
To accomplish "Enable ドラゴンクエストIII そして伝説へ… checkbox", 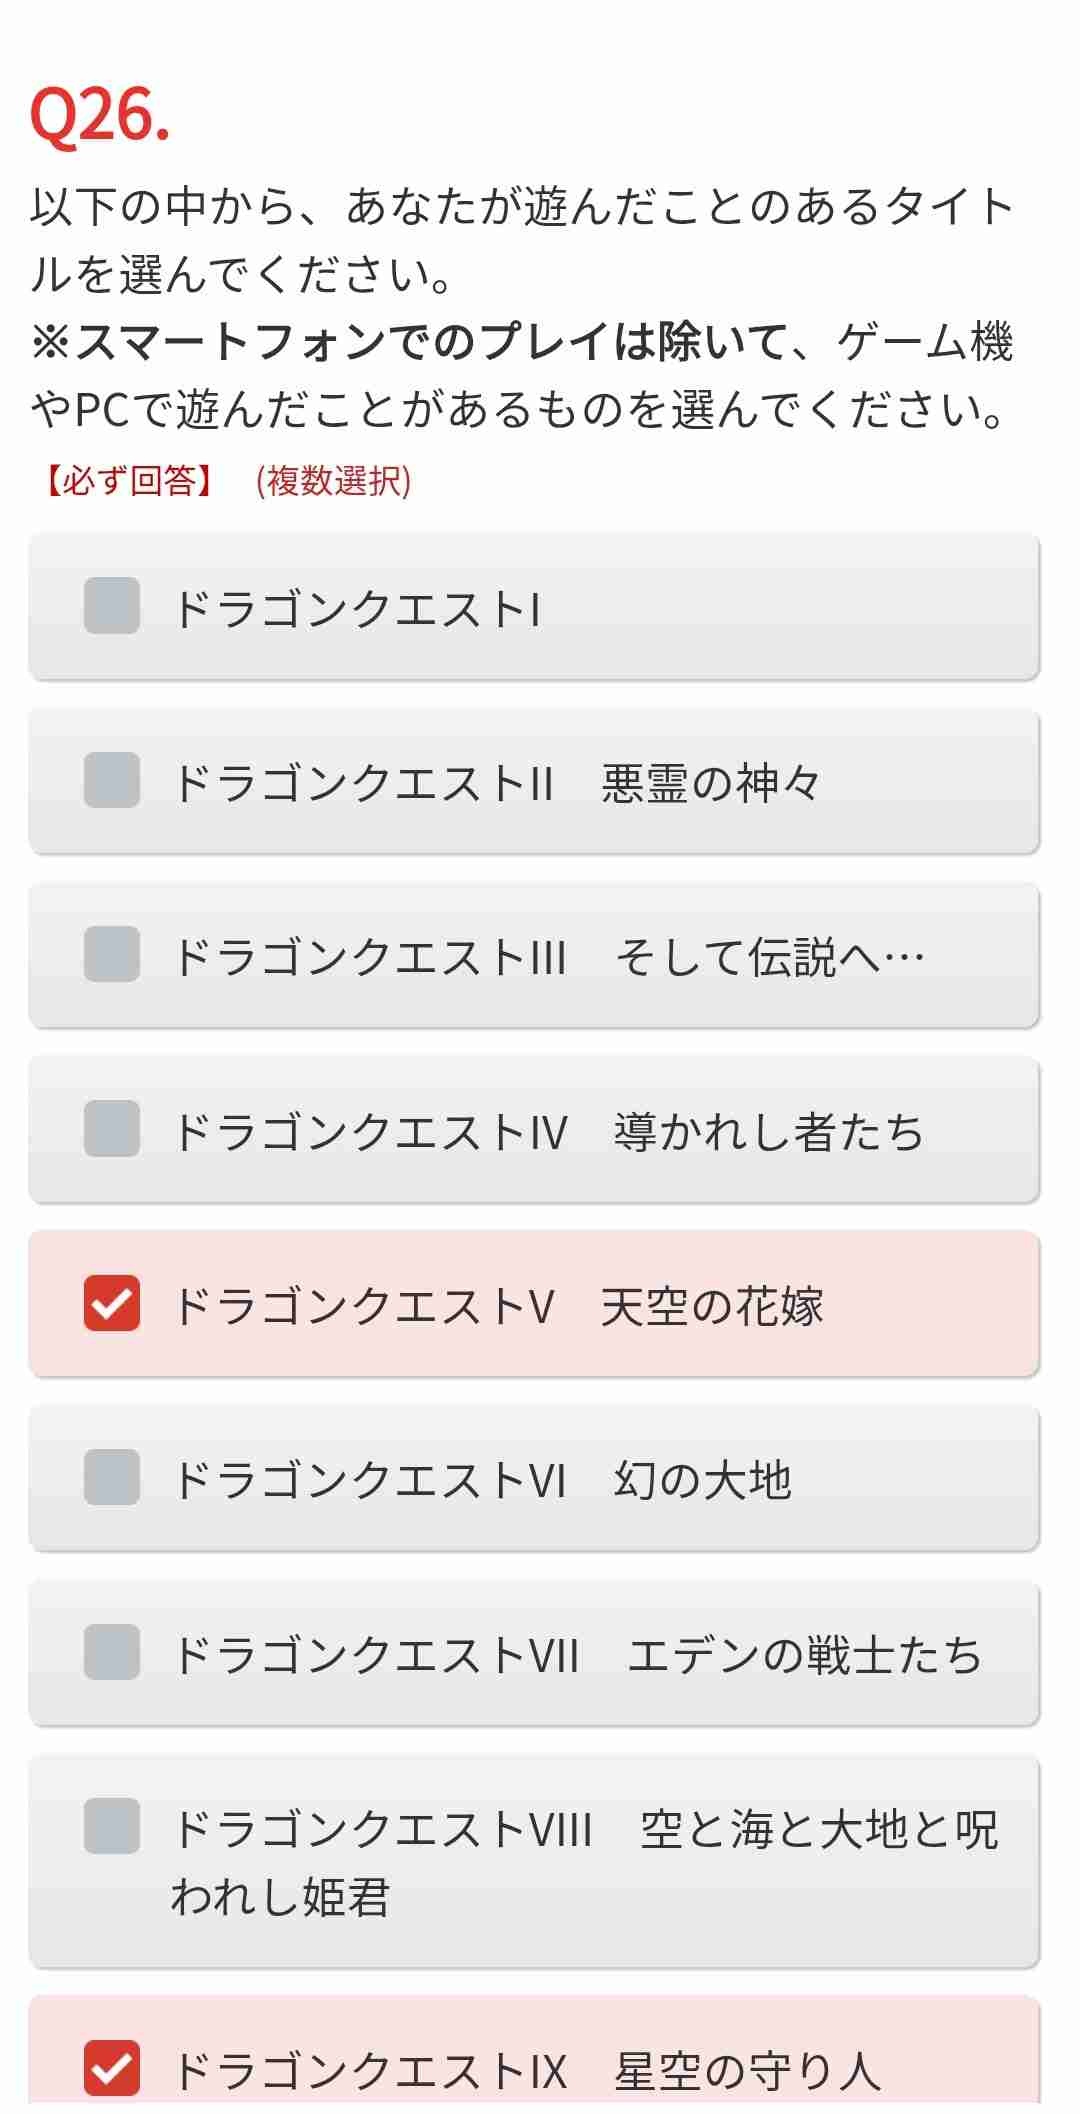I will coord(111,955).
